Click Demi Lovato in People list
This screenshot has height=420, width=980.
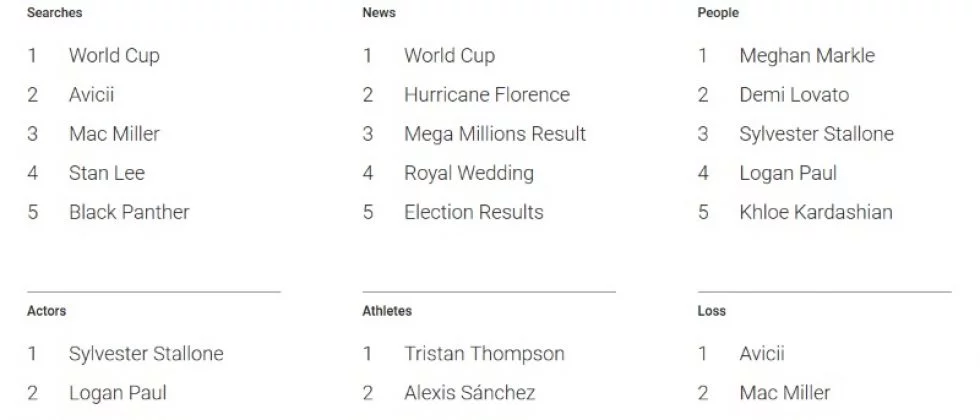click(x=794, y=95)
